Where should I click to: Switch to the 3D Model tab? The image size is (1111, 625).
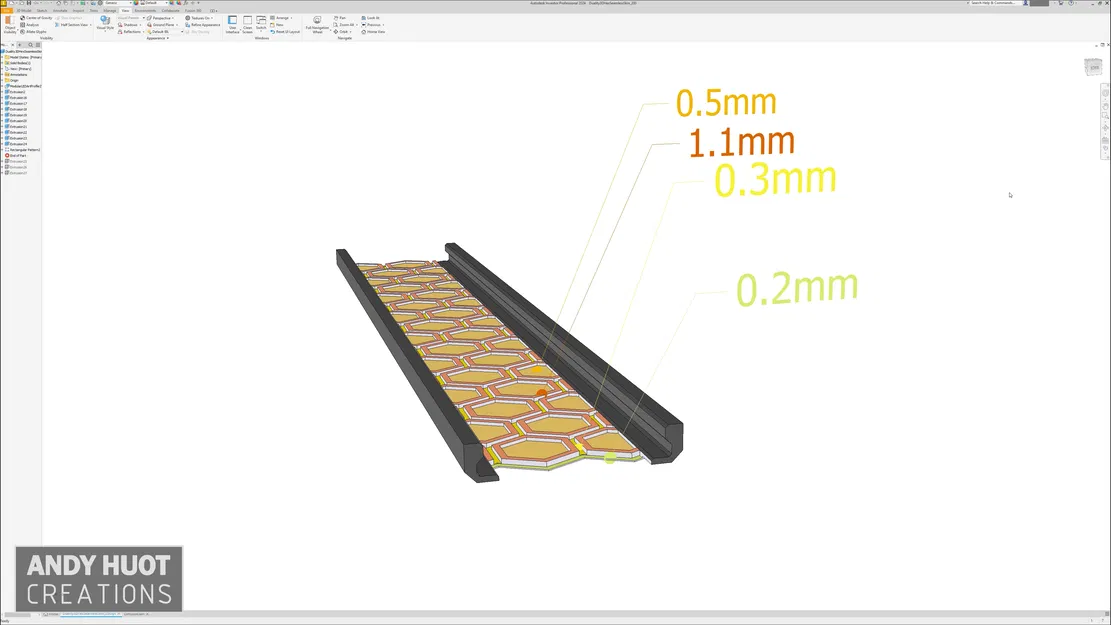pos(24,11)
